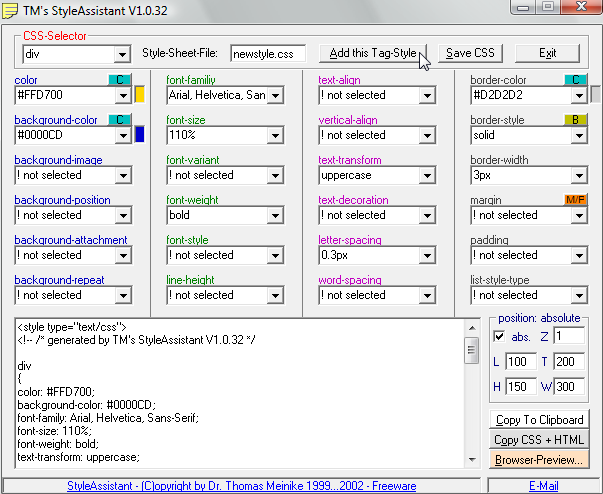The image size is (603, 494).
Task: Open the text-decoration dropdown
Action: tap(427, 215)
